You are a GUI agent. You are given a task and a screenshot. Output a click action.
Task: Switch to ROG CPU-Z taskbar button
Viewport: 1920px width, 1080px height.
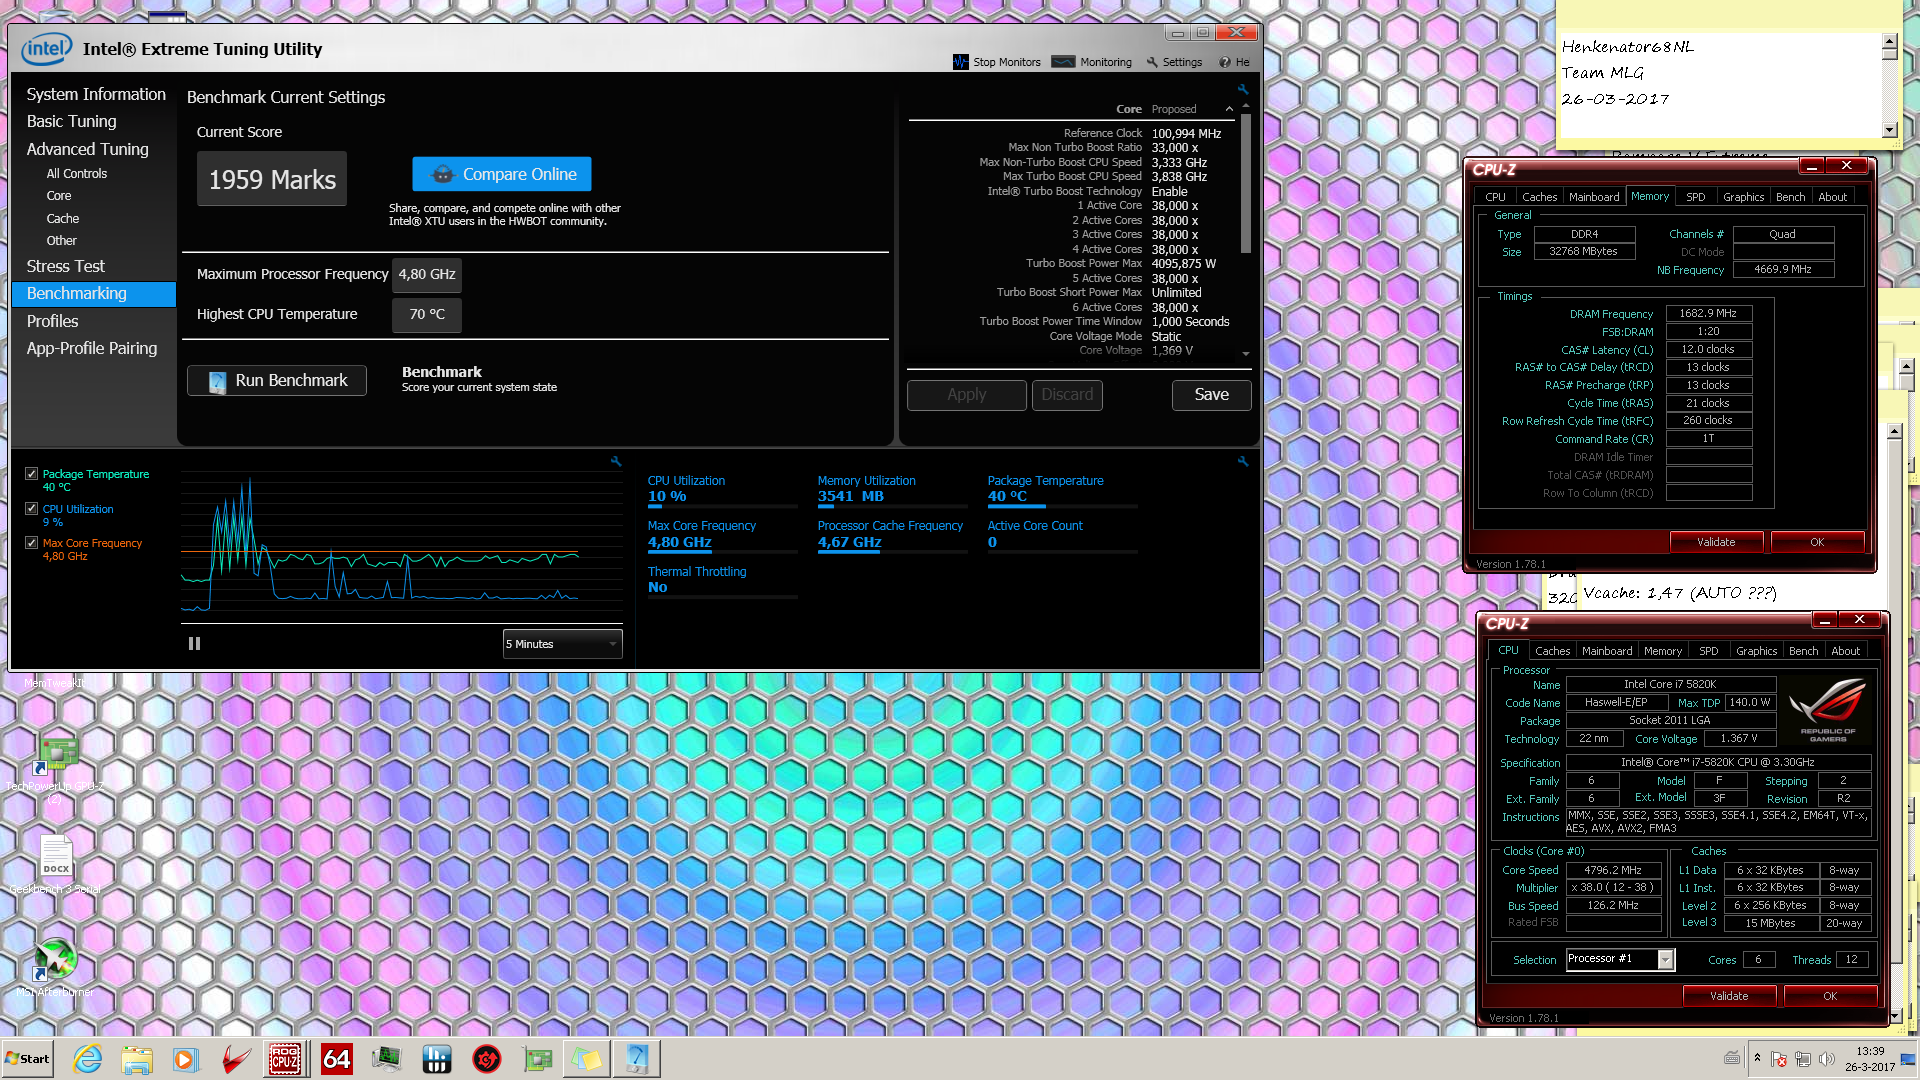(x=286, y=1059)
